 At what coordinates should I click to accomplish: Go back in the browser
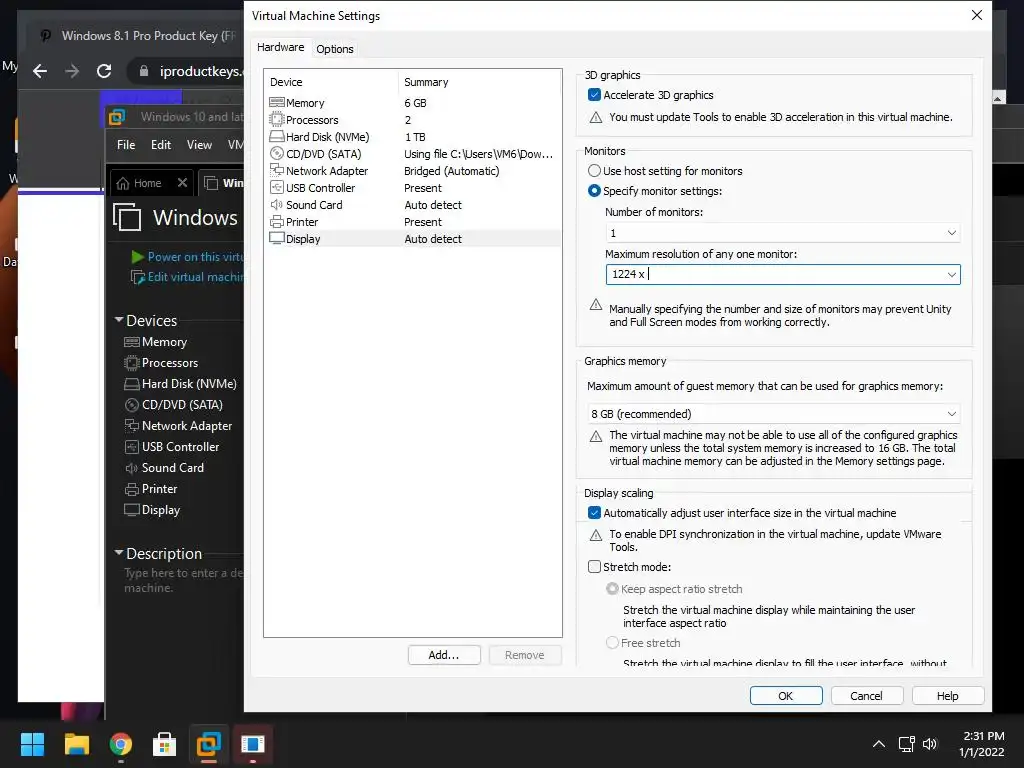[40, 71]
